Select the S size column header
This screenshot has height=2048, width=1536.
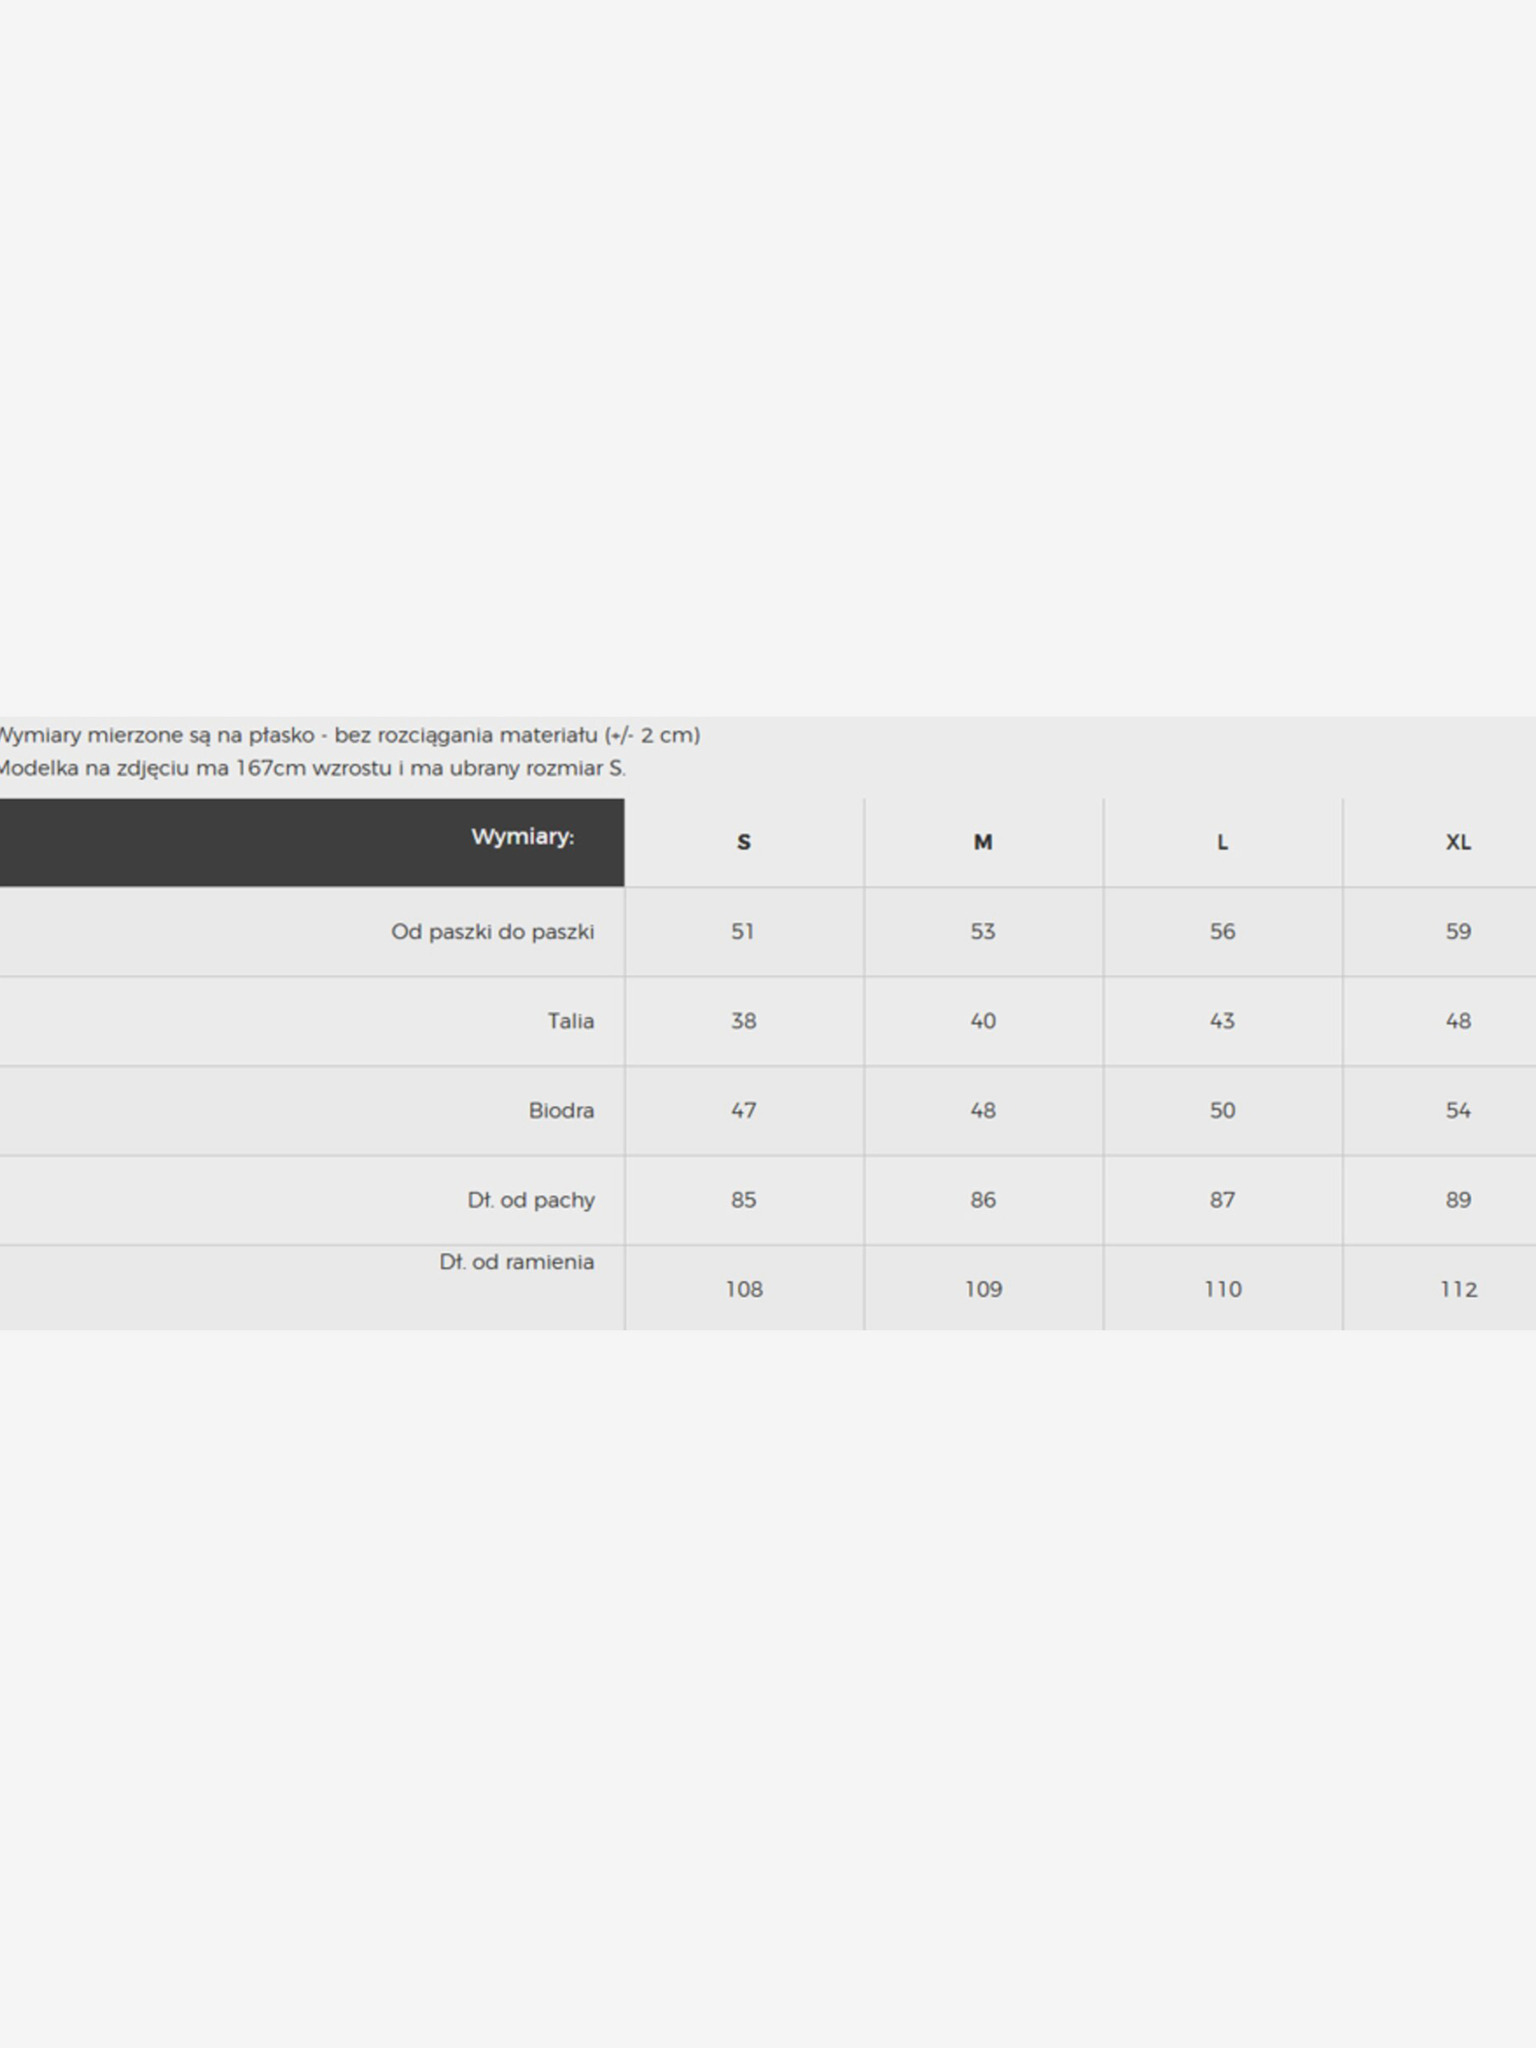(x=743, y=842)
